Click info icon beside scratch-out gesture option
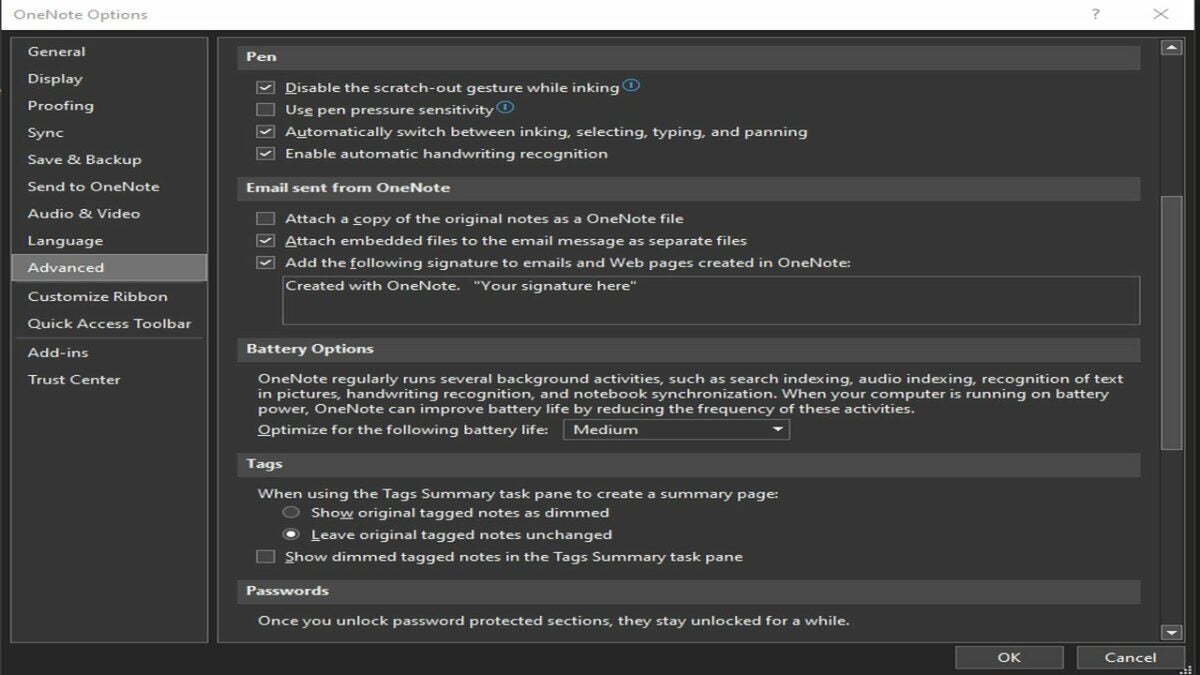 pyautogui.click(x=631, y=86)
